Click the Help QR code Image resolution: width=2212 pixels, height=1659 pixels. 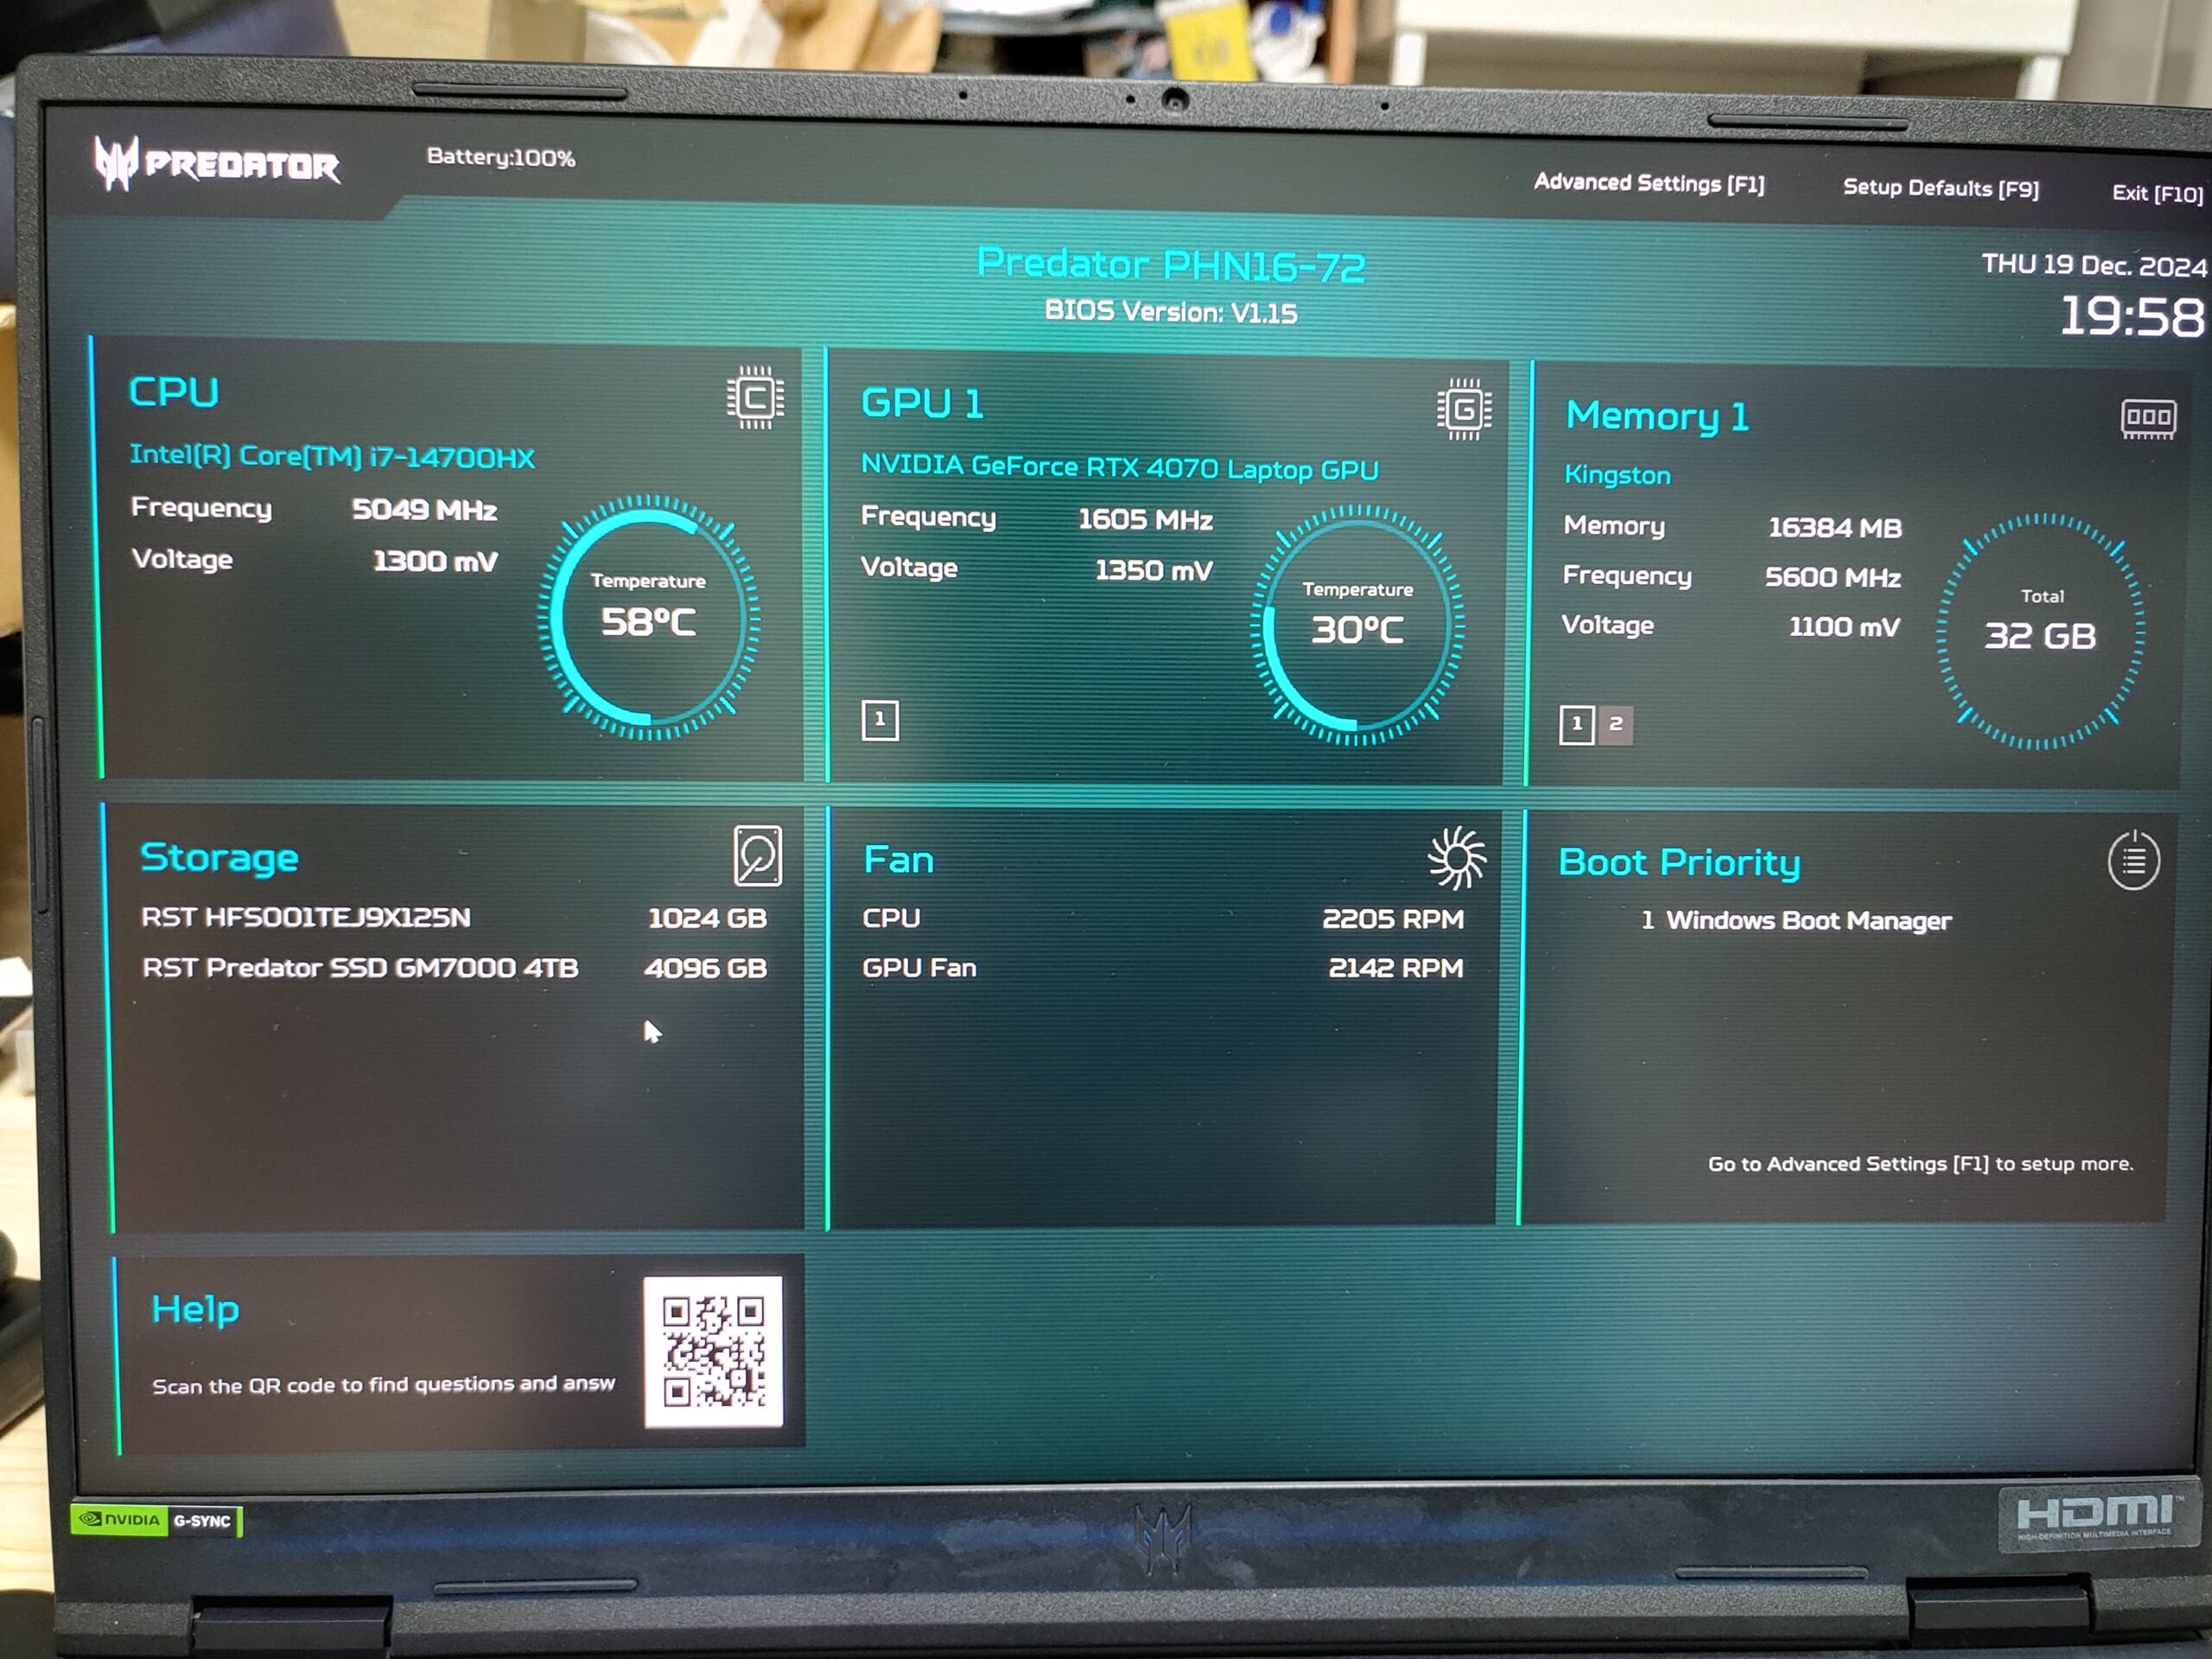coord(713,1351)
